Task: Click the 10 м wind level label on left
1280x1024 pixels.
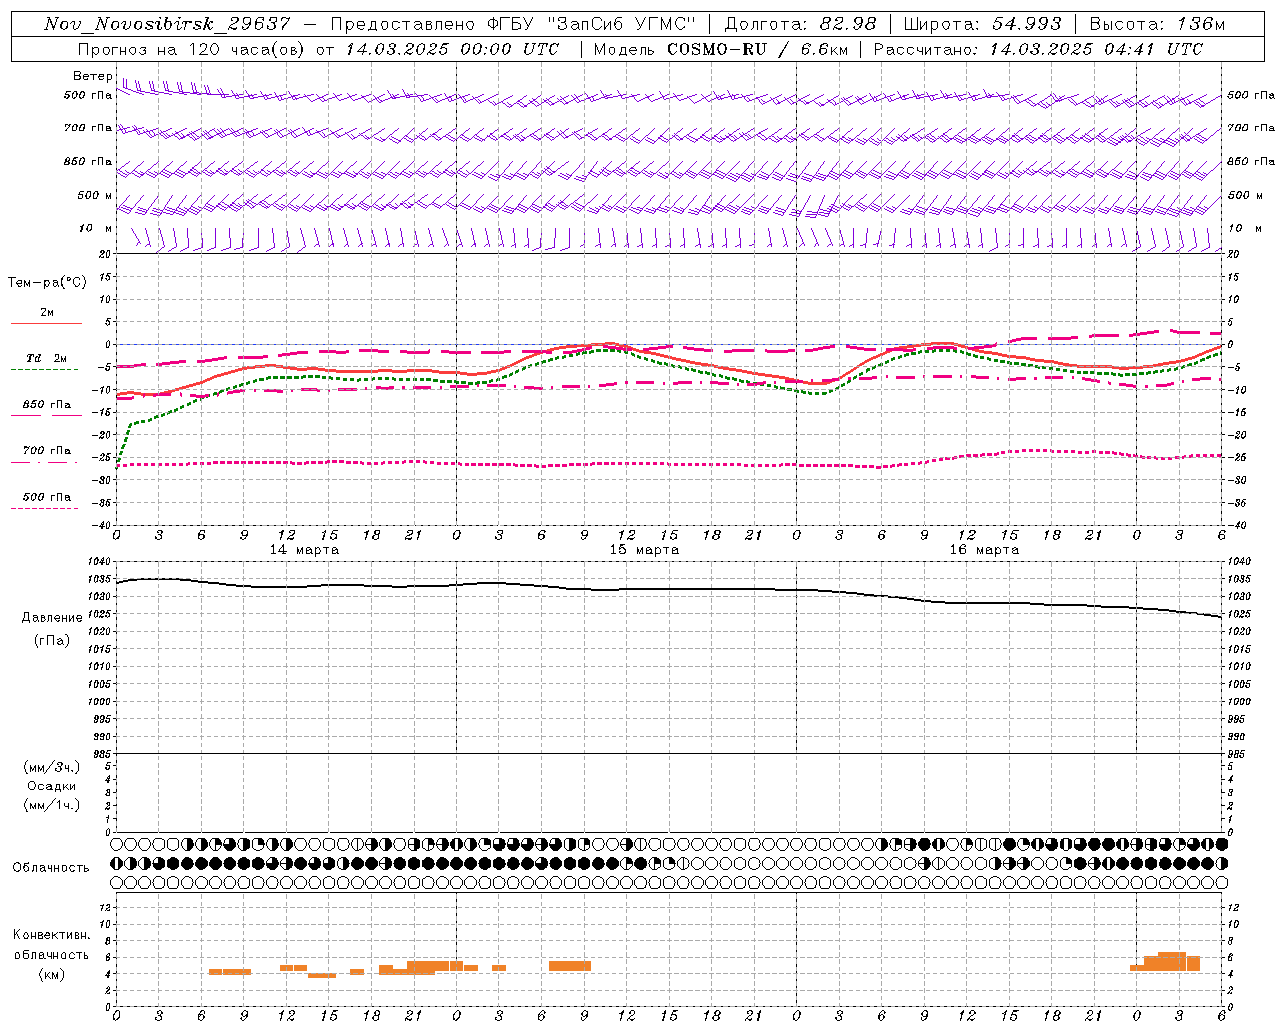Action: (95, 228)
